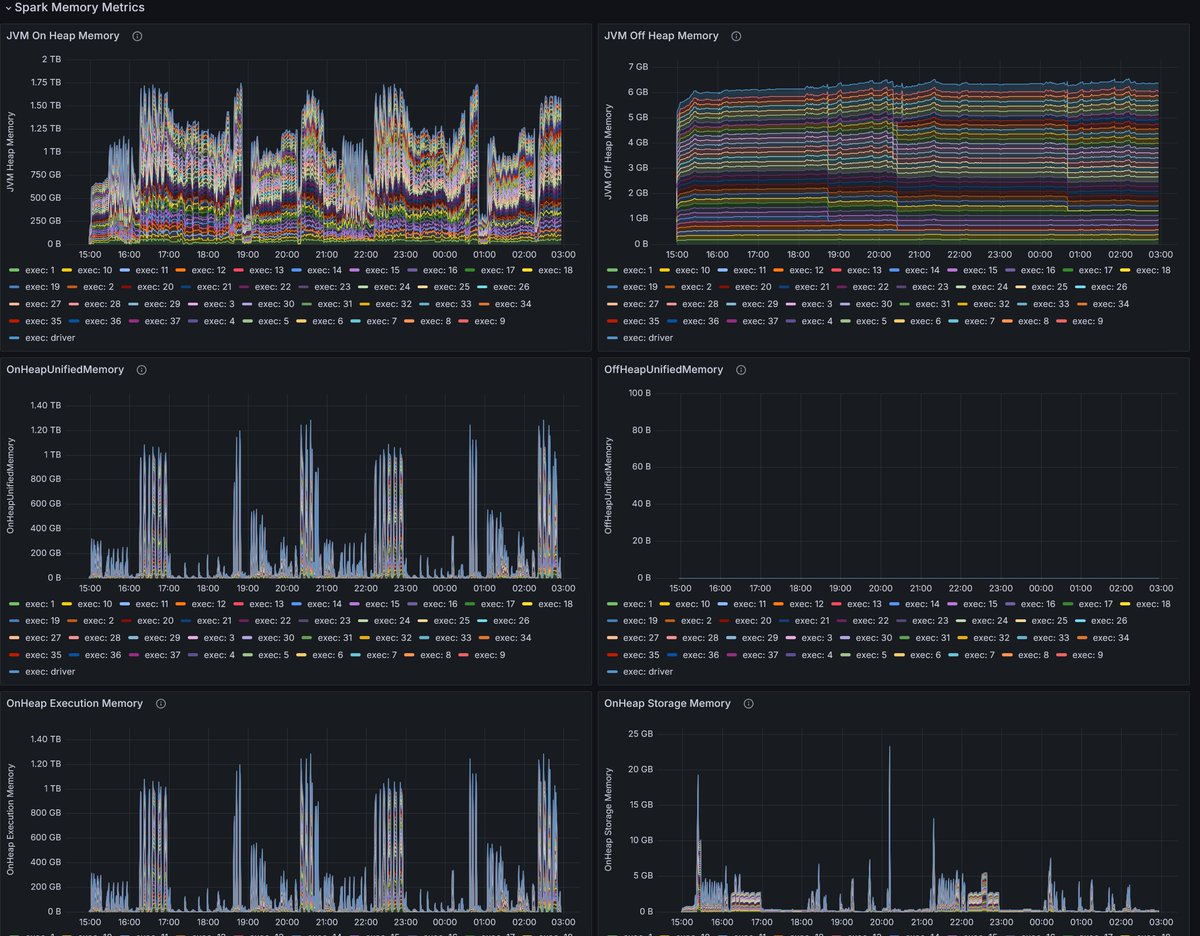This screenshot has width=1200, height=936.
Task: Toggle exec: 16 in JVM Off Heap legend
Action: 1038,270
